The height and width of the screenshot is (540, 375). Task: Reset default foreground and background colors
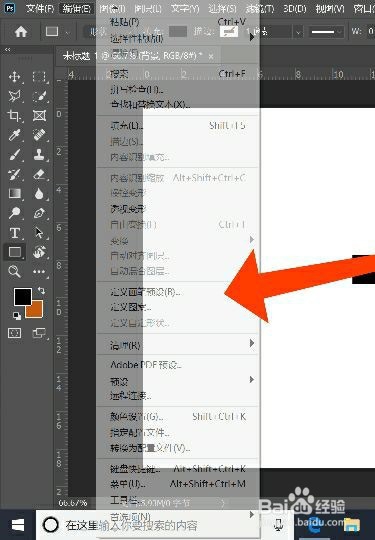tap(17, 315)
